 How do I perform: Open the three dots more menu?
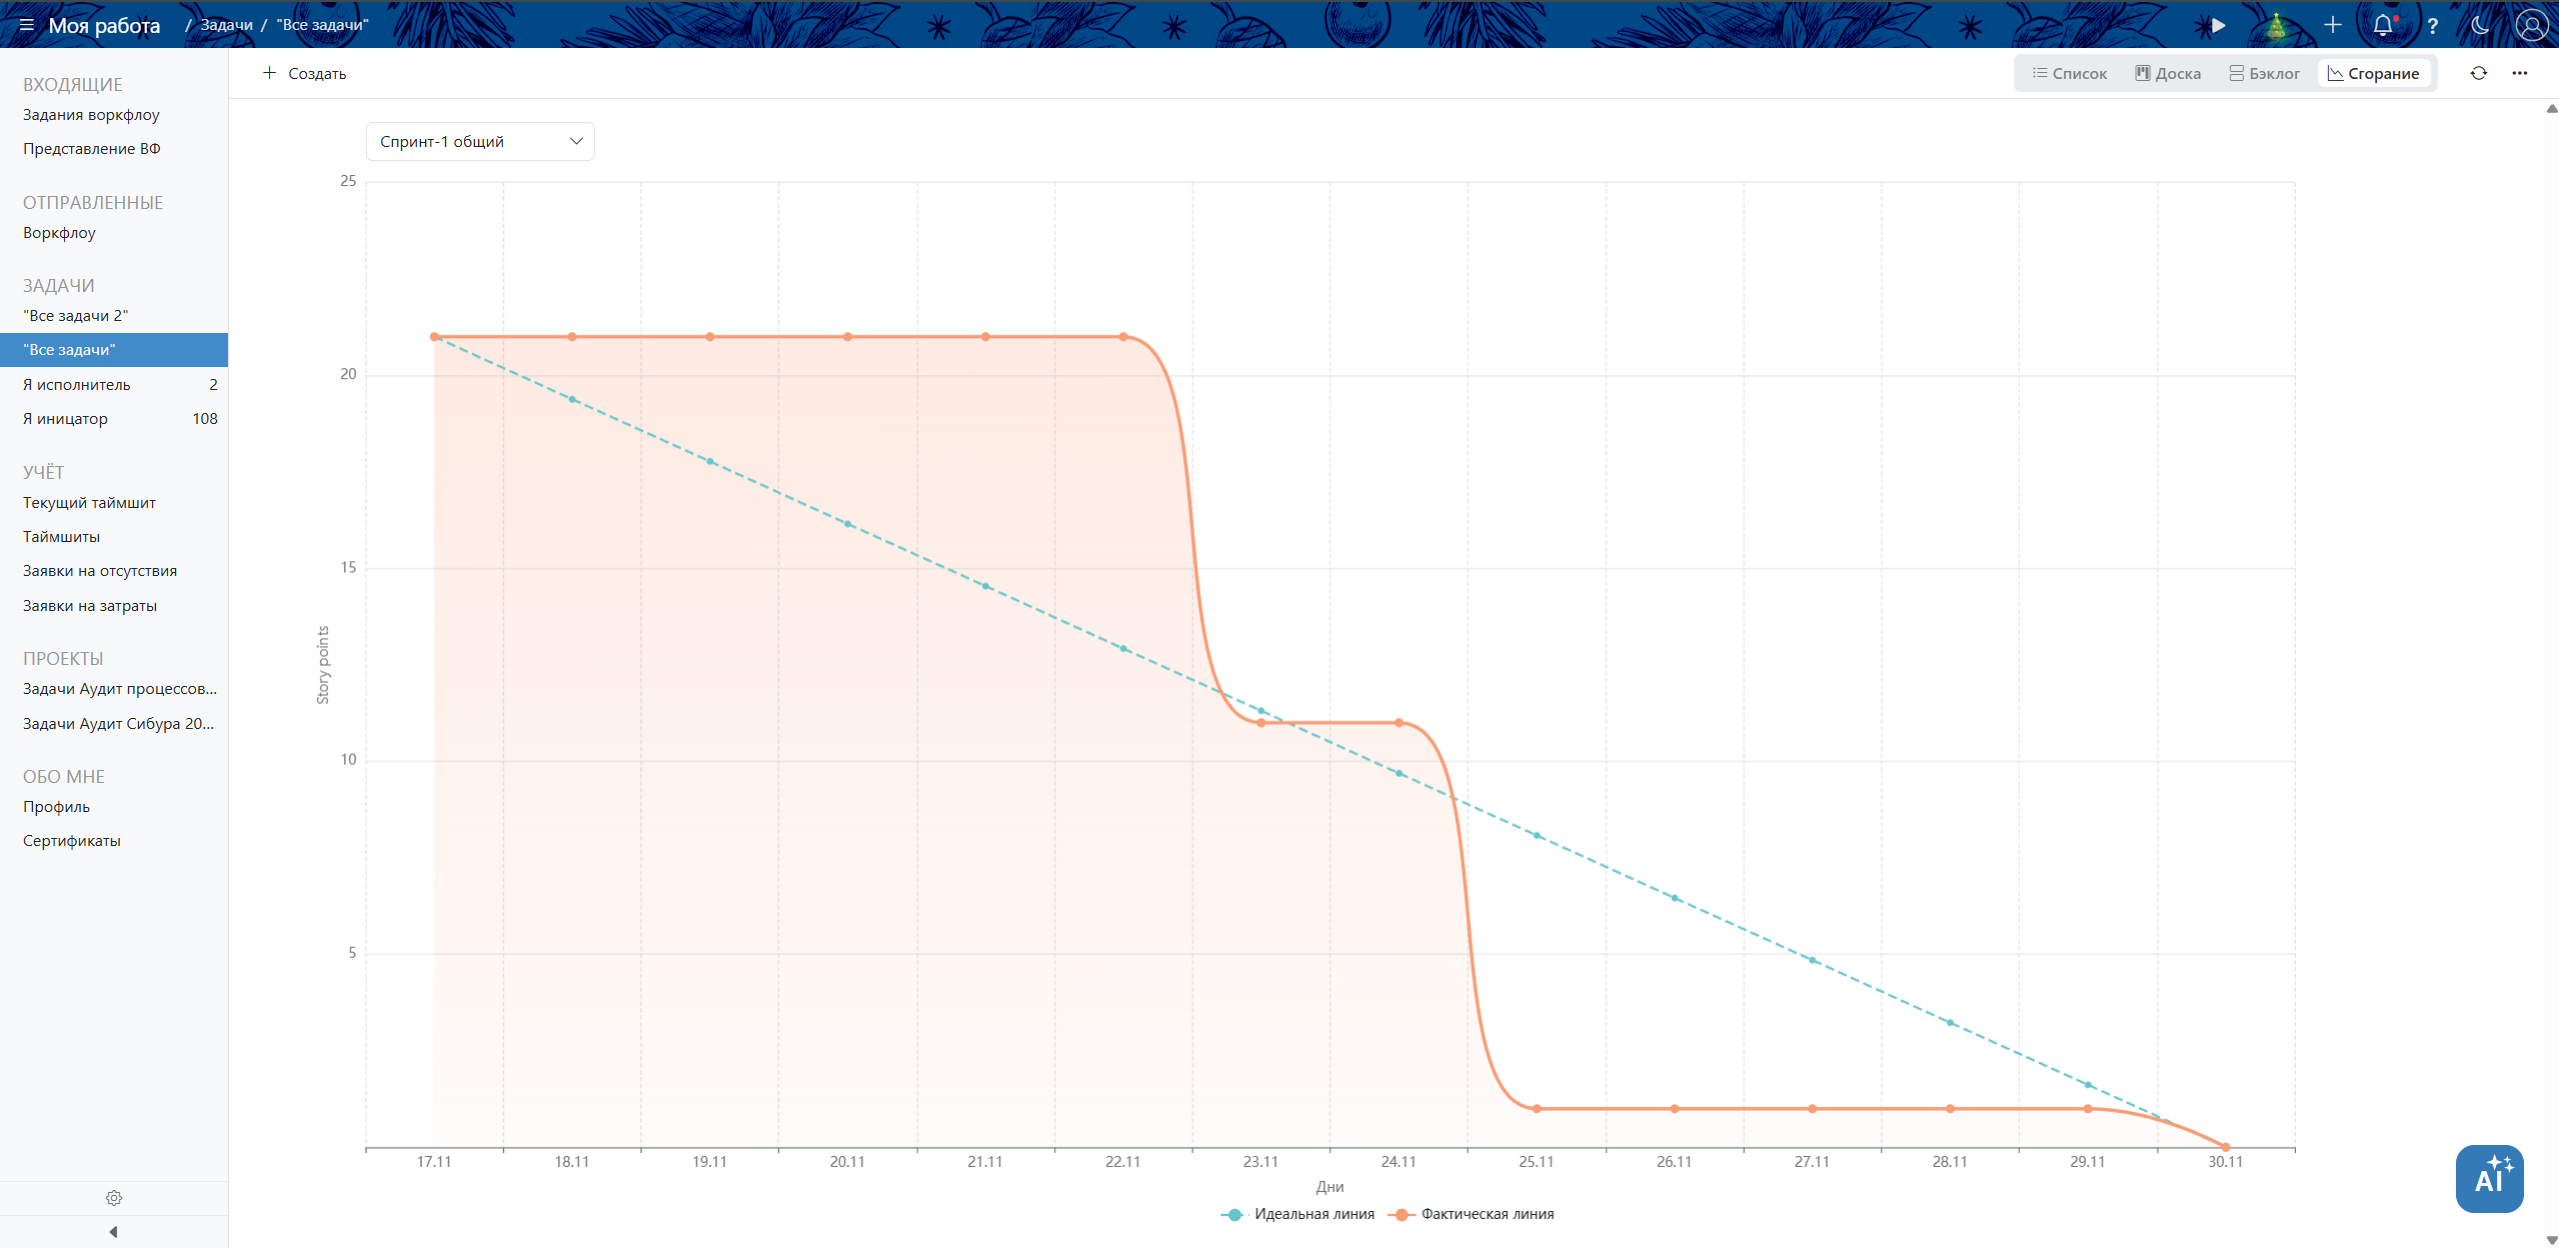(2519, 73)
